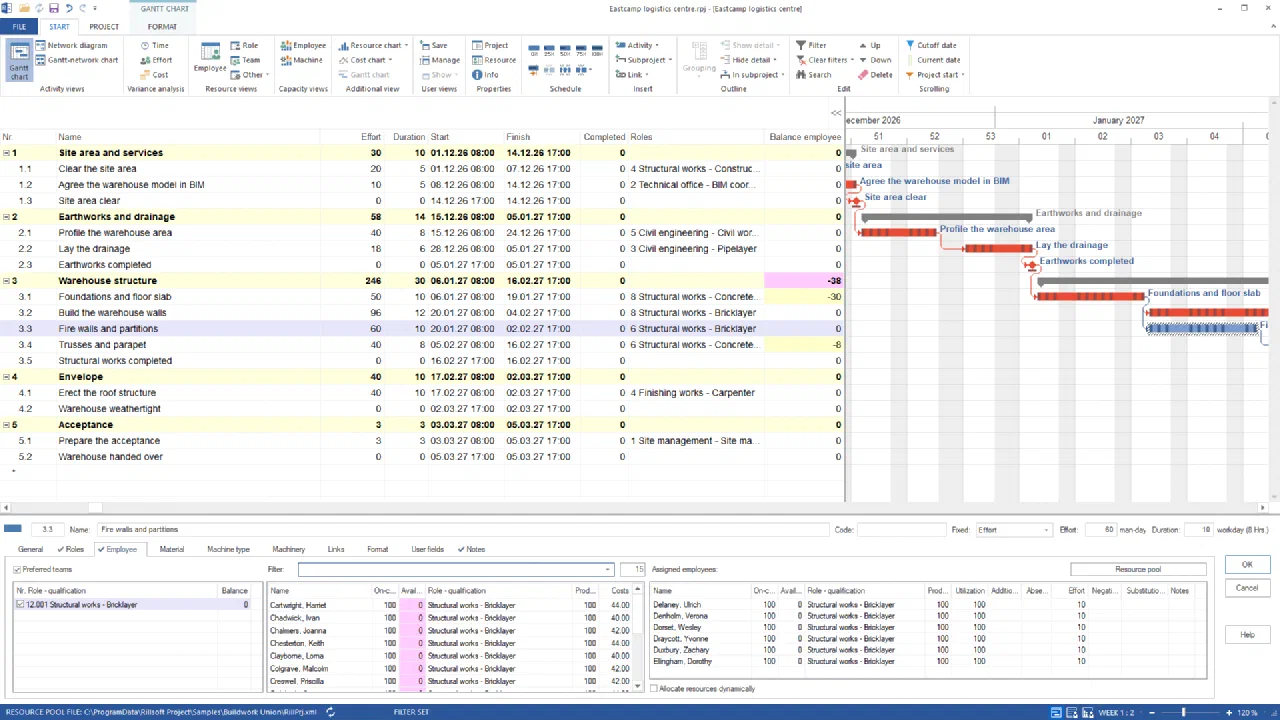This screenshot has width=1280, height=720.
Task: Open the Network diagram view
Action: (71, 45)
